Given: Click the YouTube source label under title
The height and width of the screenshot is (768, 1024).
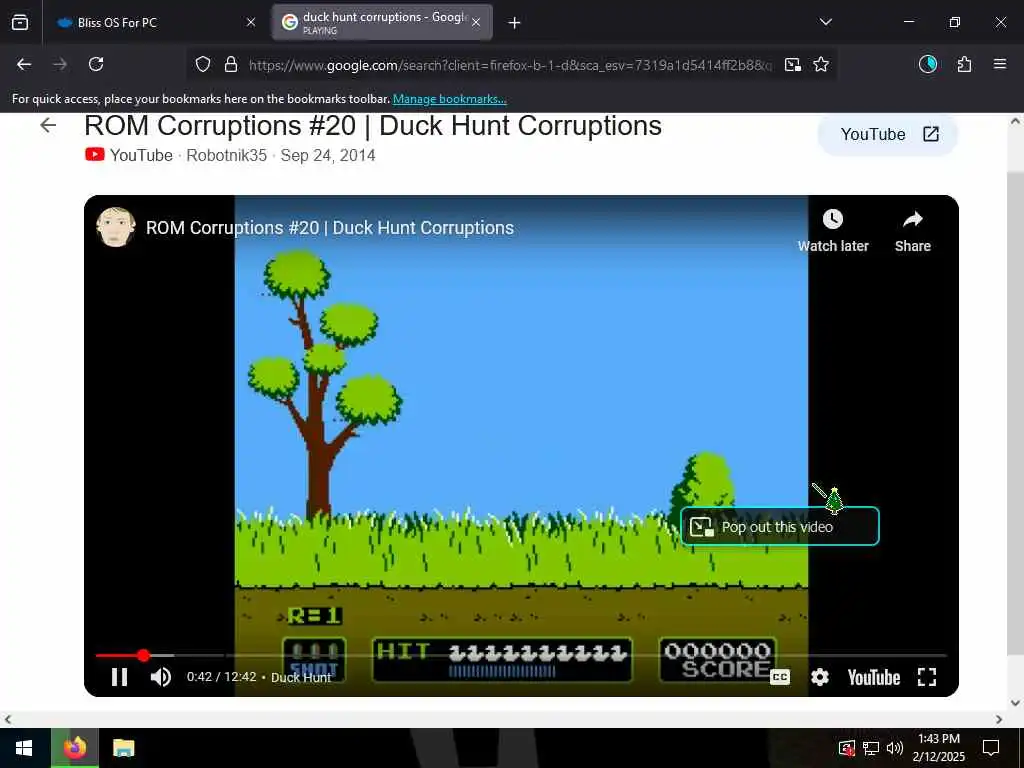Looking at the screenshot, I should (x=129, y=155).
